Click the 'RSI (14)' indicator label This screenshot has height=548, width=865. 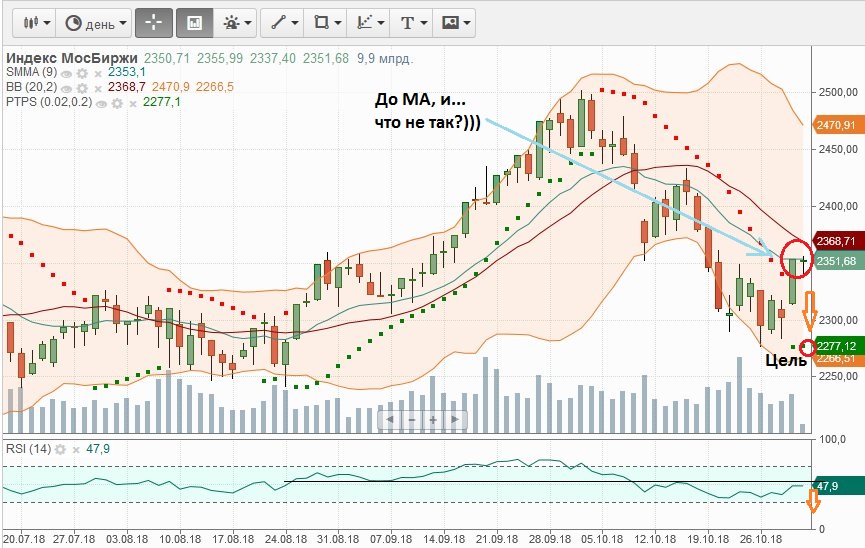[x=28, y=449]
